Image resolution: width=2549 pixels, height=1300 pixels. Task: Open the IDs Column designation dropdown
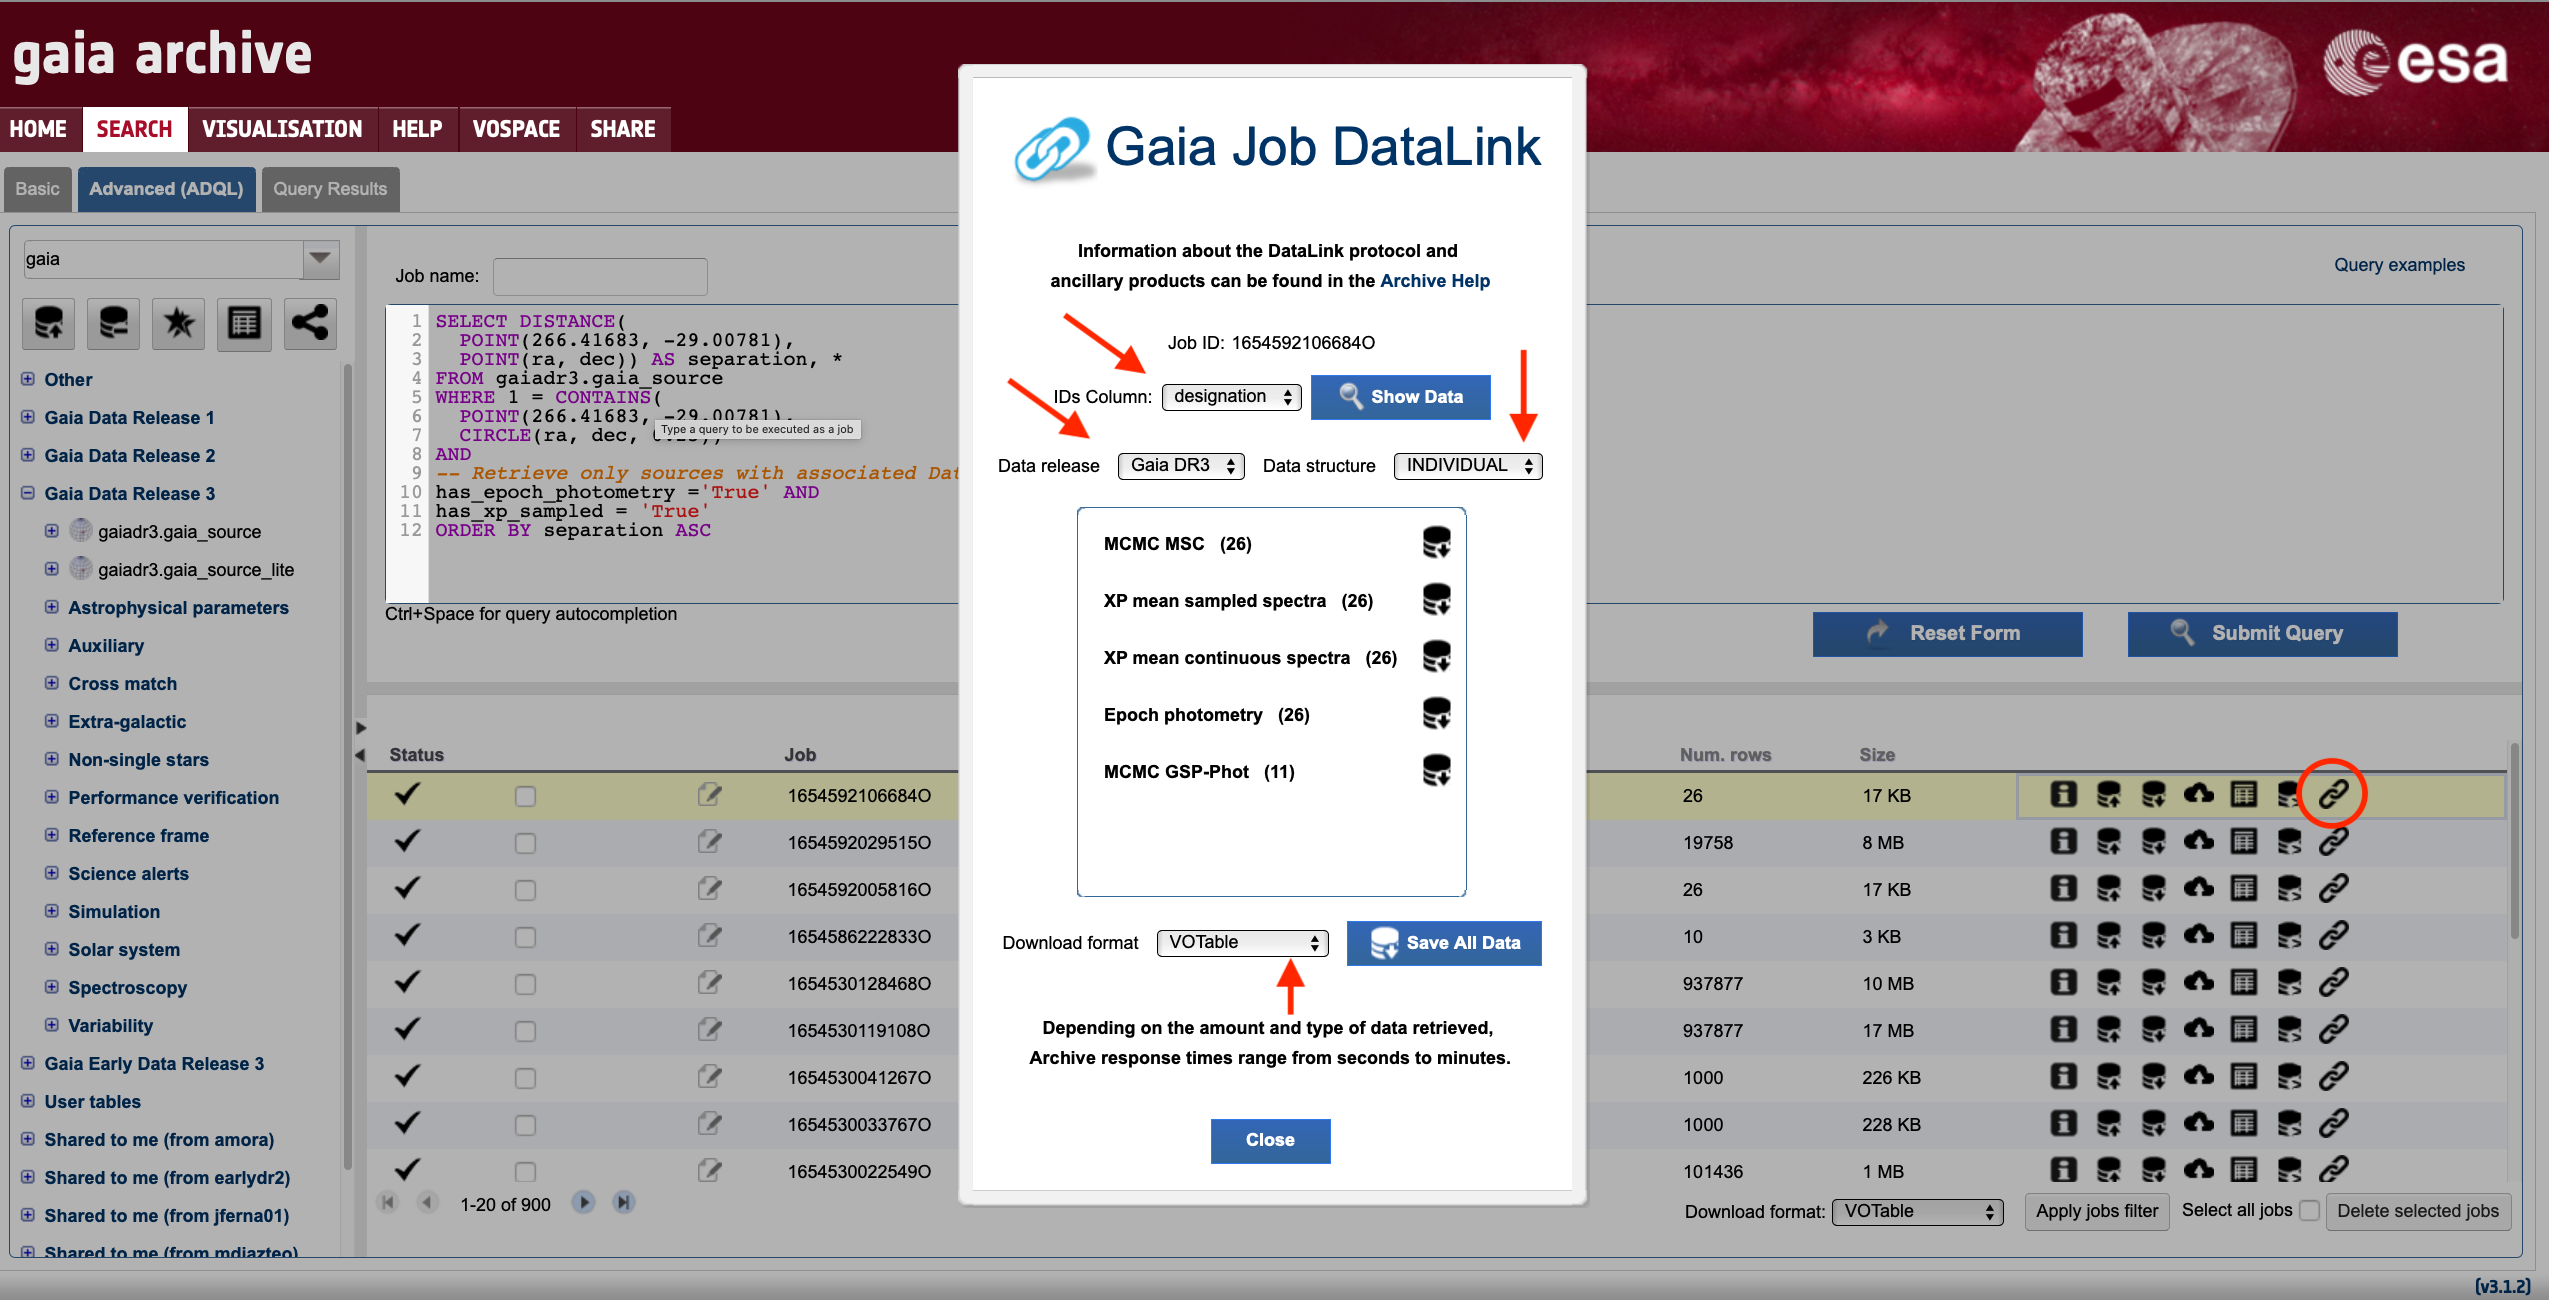[1231, 397]
